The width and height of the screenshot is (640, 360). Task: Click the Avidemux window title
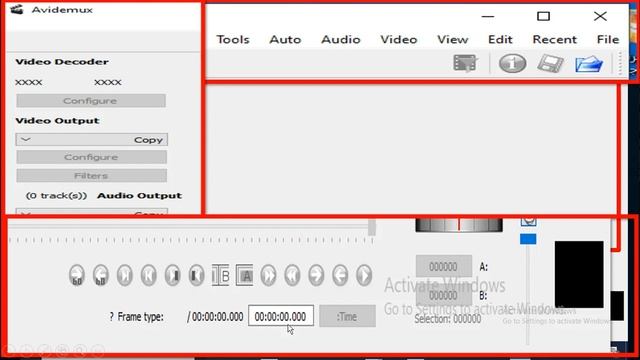coord(62,10)
